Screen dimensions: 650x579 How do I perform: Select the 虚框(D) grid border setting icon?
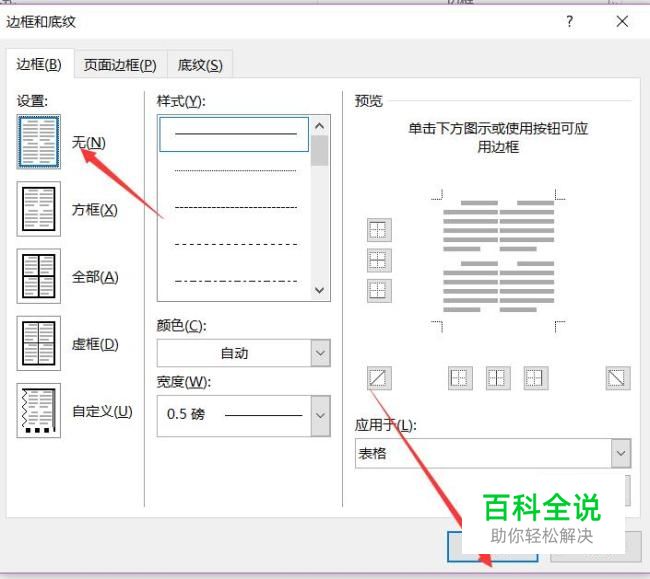(x=39, y=343)
